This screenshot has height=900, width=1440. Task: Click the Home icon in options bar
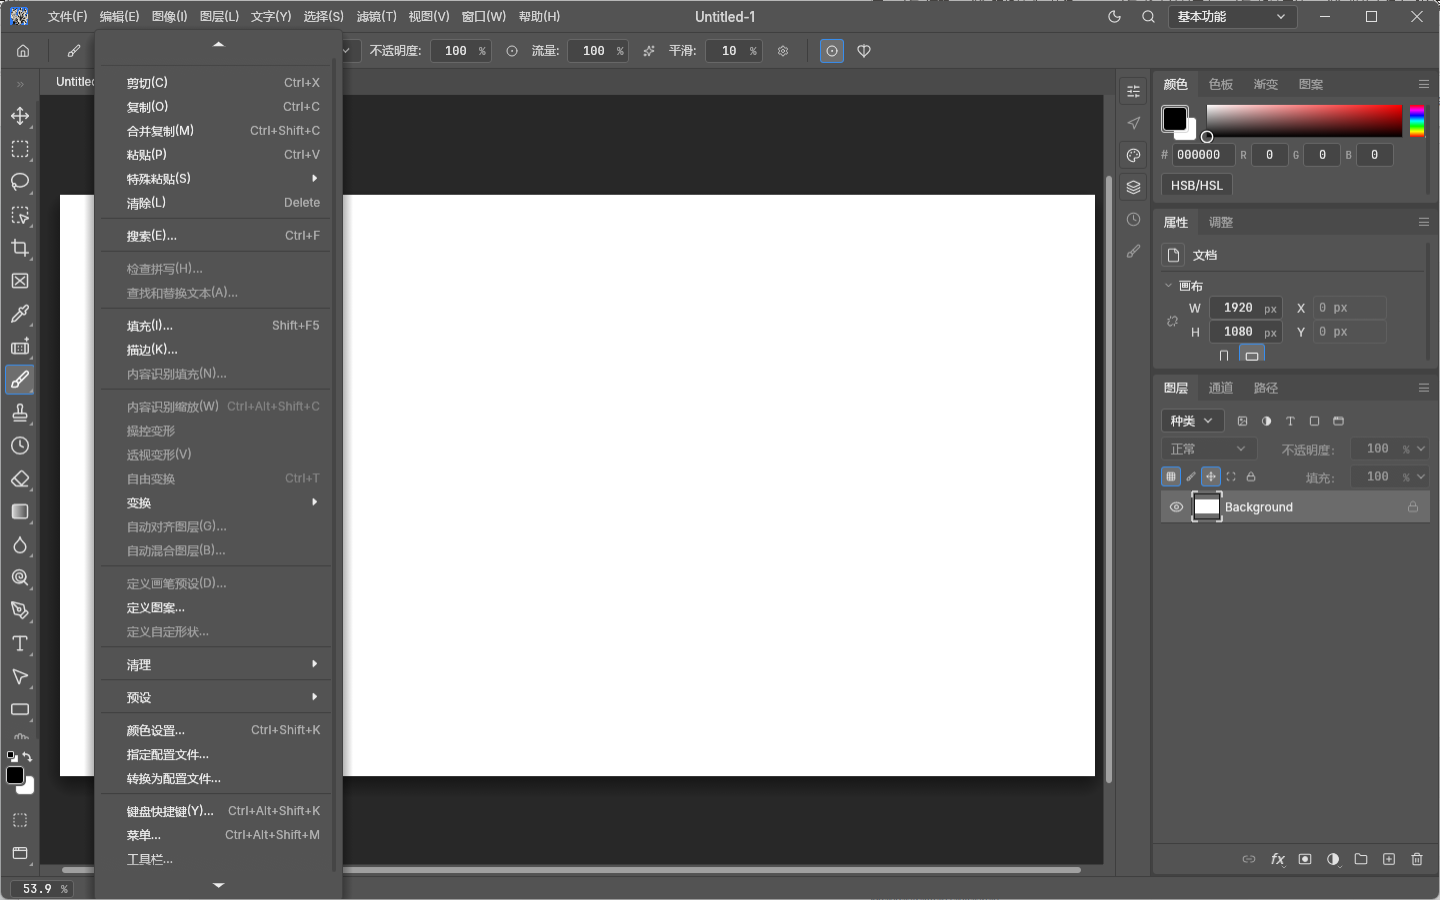pos(23,51)
